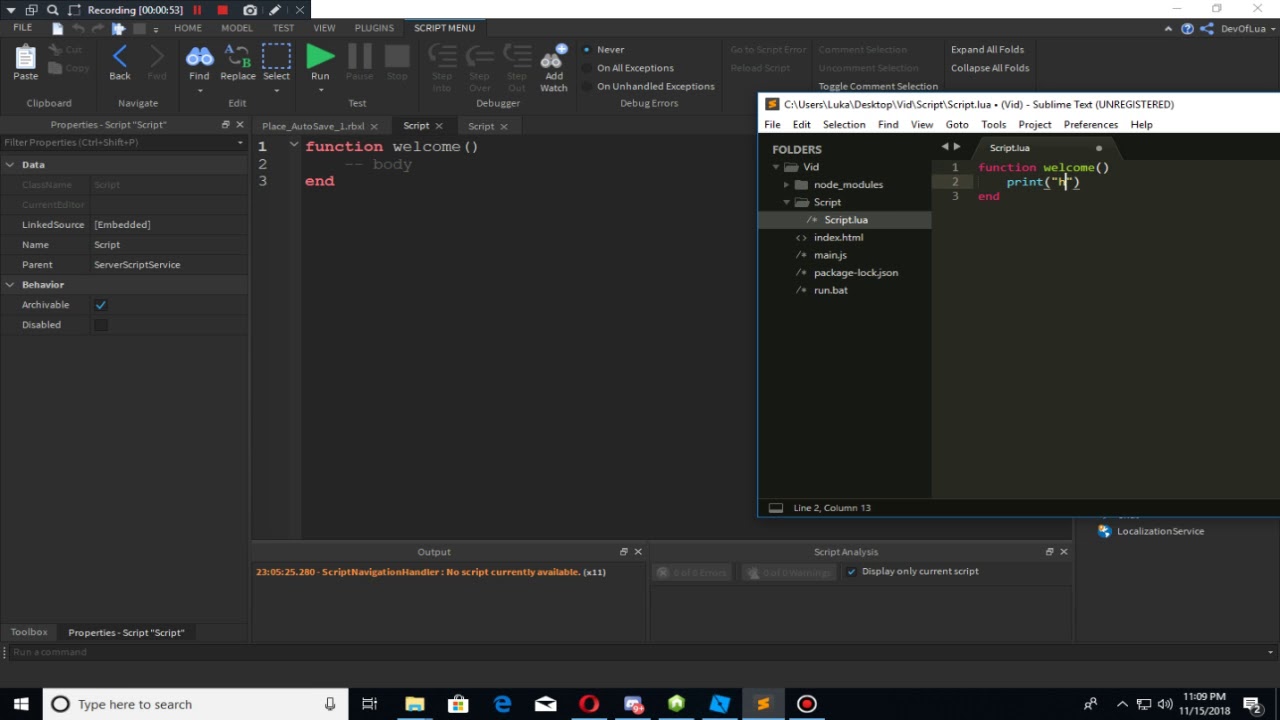Select On Unhandled Exceptions option
Viewport: 1280px width, 720px height.
(587, 86)
